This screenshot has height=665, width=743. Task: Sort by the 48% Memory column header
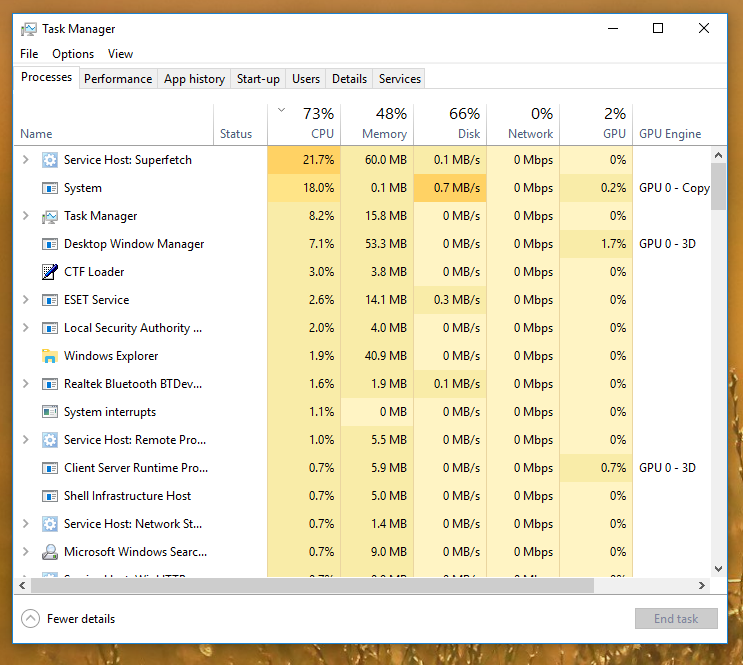pos(377,125)
